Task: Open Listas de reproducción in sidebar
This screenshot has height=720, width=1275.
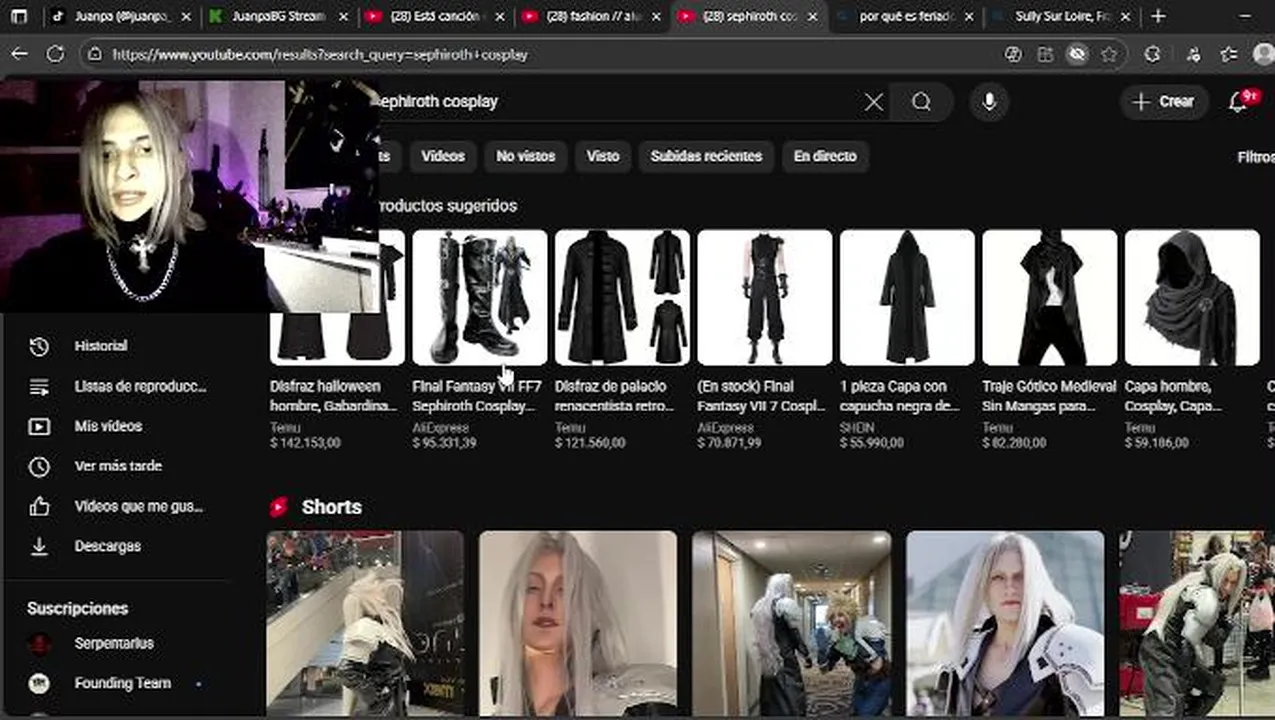Action: (x=118, y=386)
